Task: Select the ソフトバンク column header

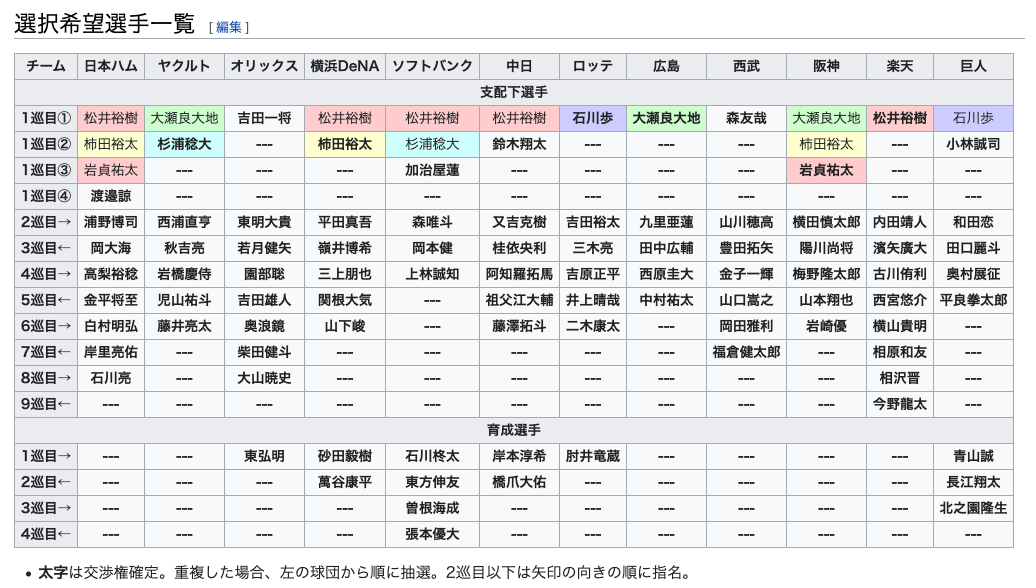Action: (433, 66)
